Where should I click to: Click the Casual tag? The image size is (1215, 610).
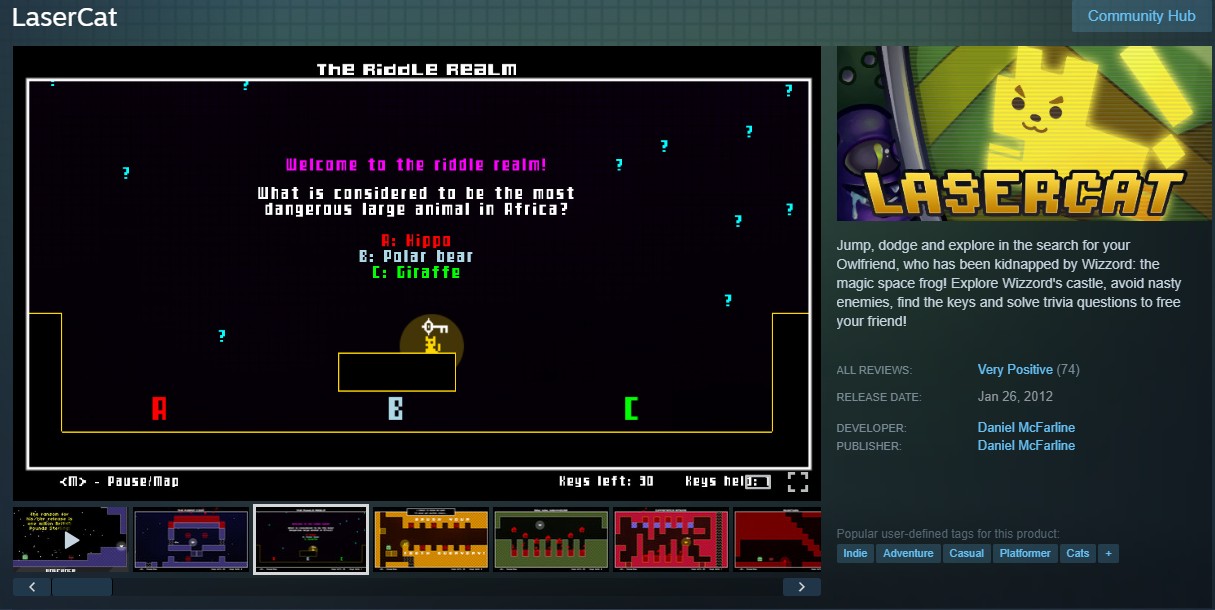[x=967, y=553]
